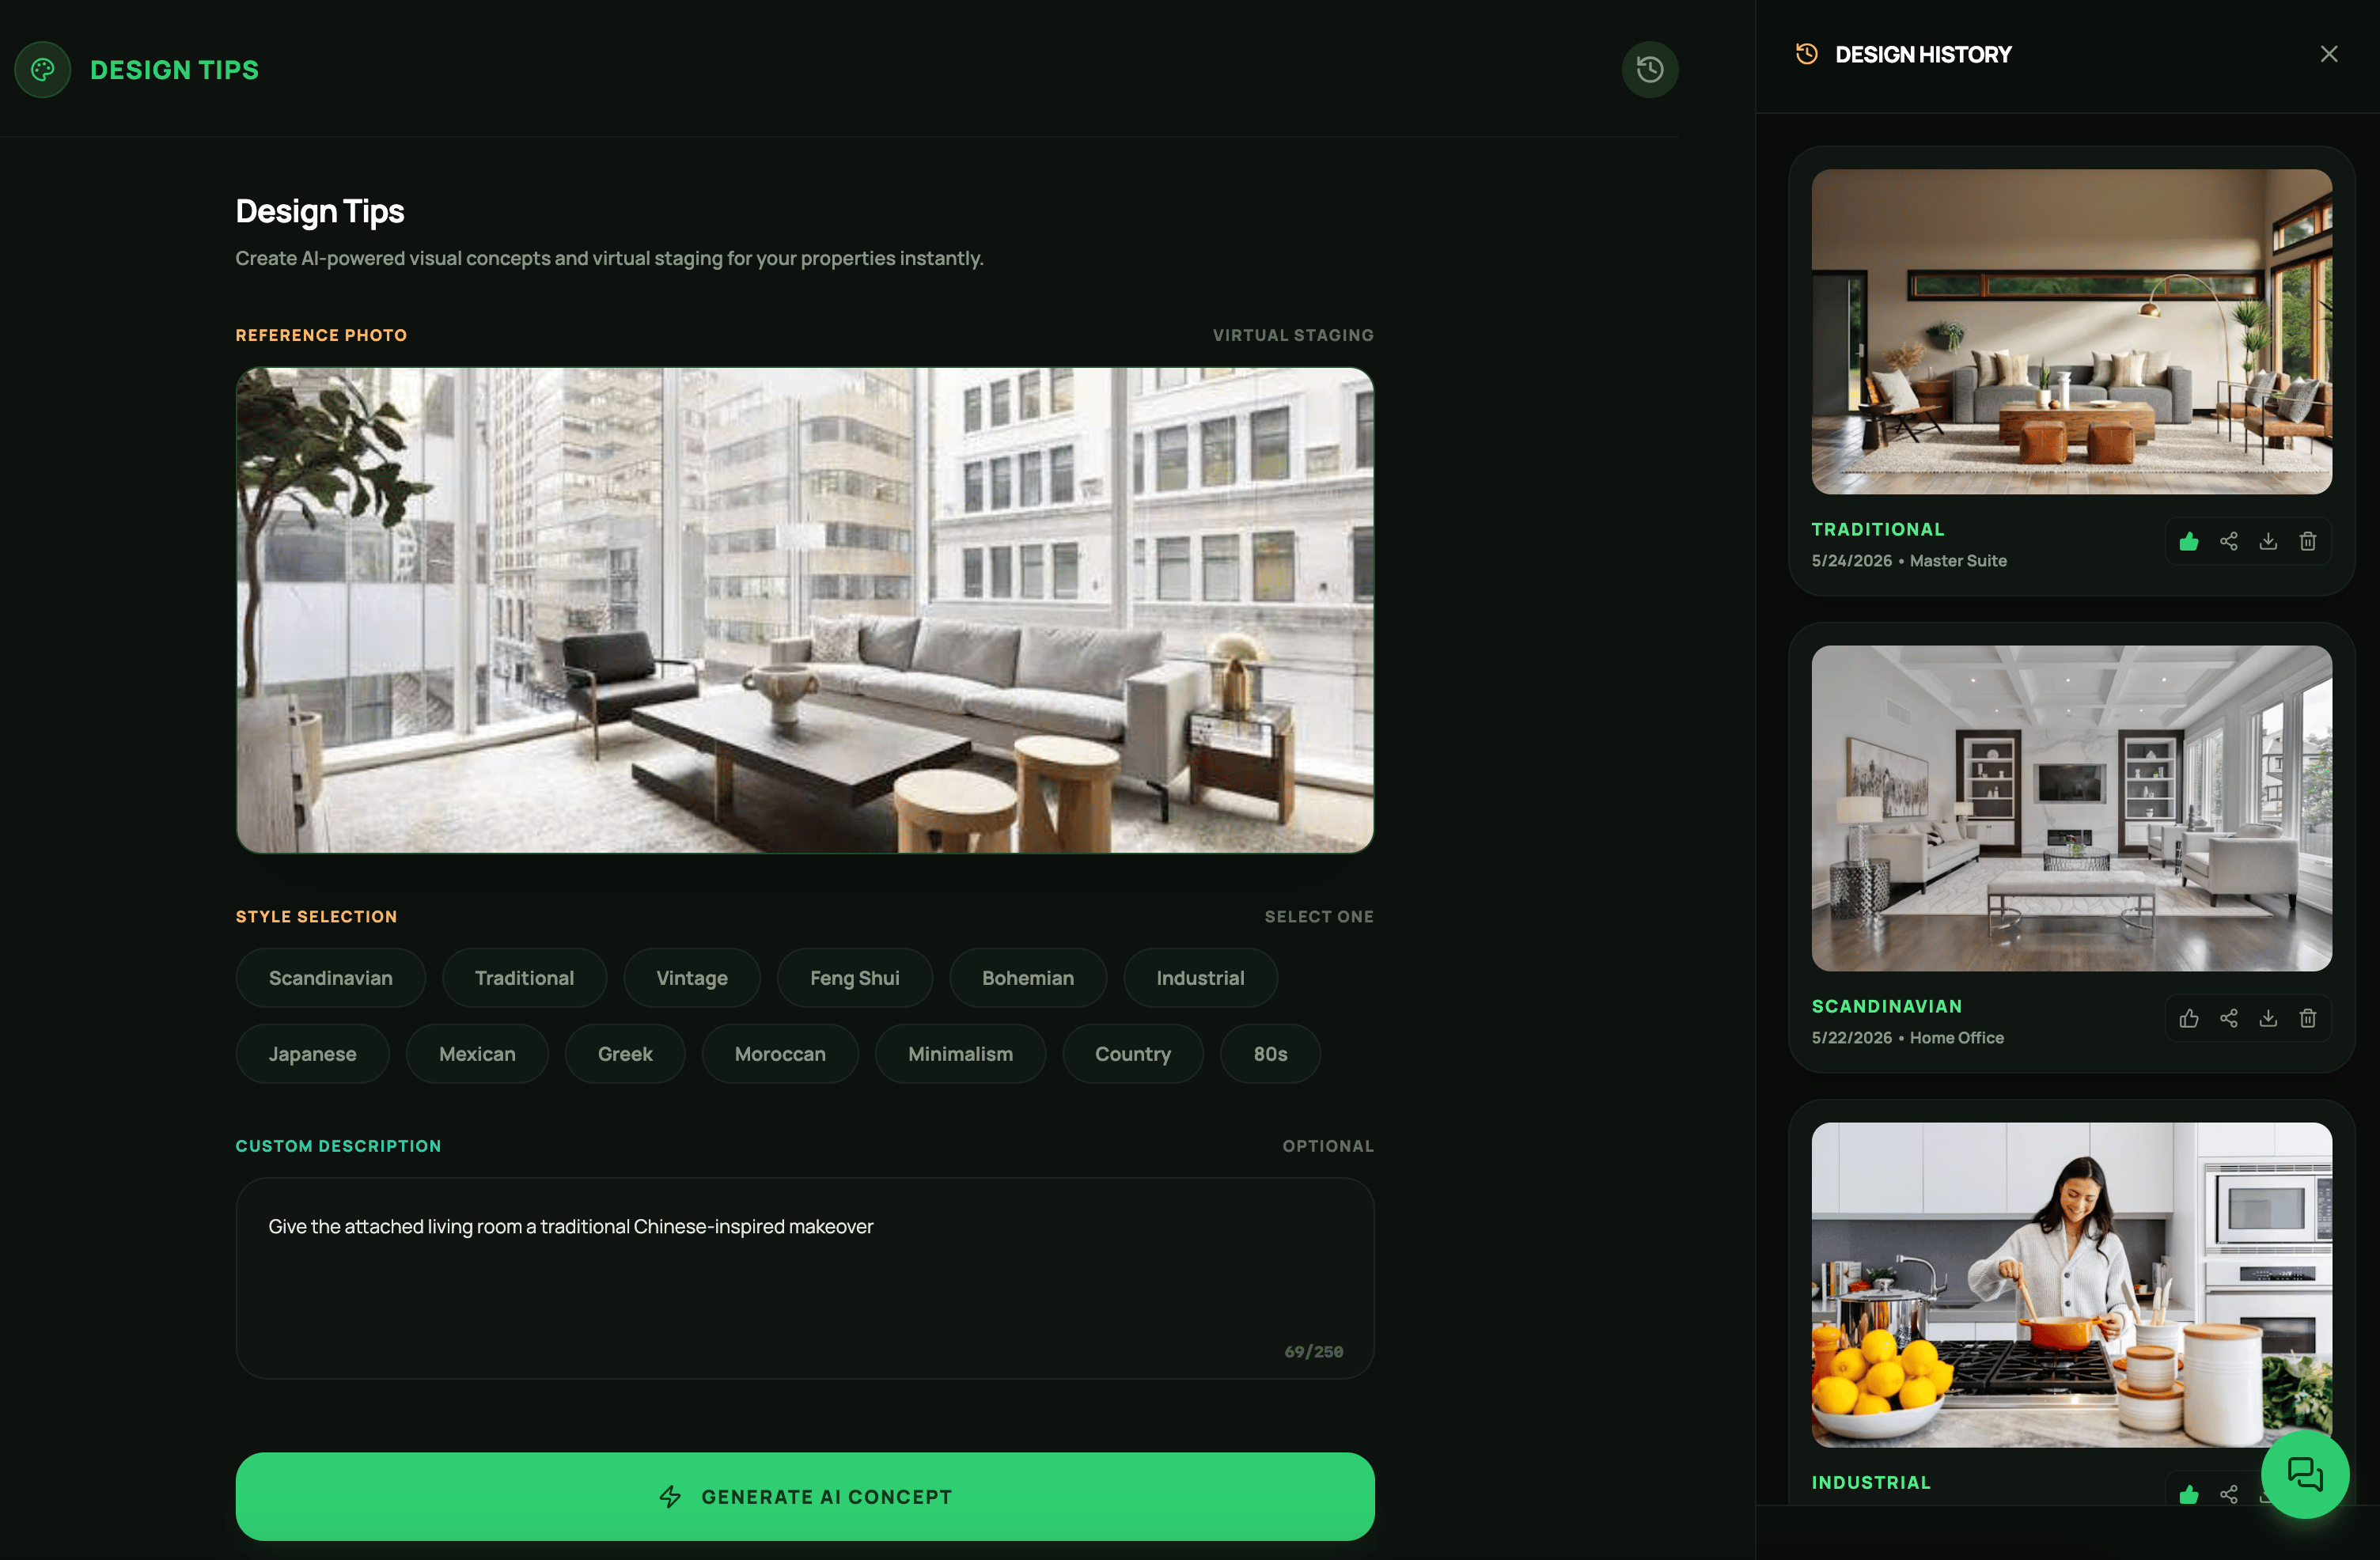The height and width of the screenshot is (1560, 2380).
Task: Click the DESIGN TIPS header title
Action: (174, 70)
